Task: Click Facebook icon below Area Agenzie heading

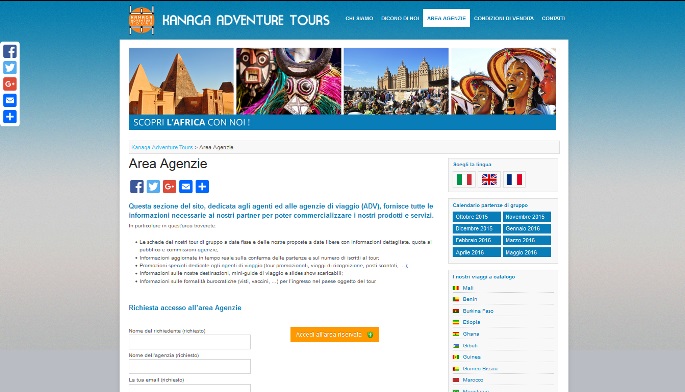Action: (x=137, y=186)
